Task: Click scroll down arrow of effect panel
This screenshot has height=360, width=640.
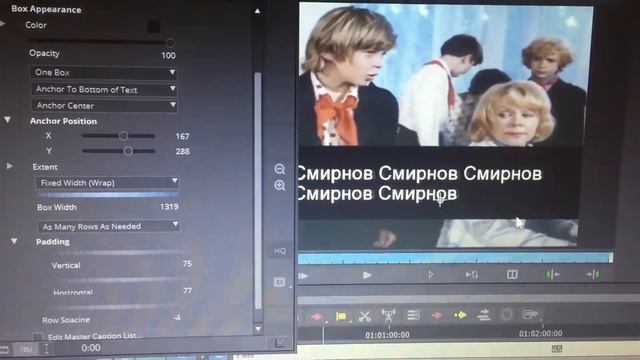Action: click(x=258, y=329)
